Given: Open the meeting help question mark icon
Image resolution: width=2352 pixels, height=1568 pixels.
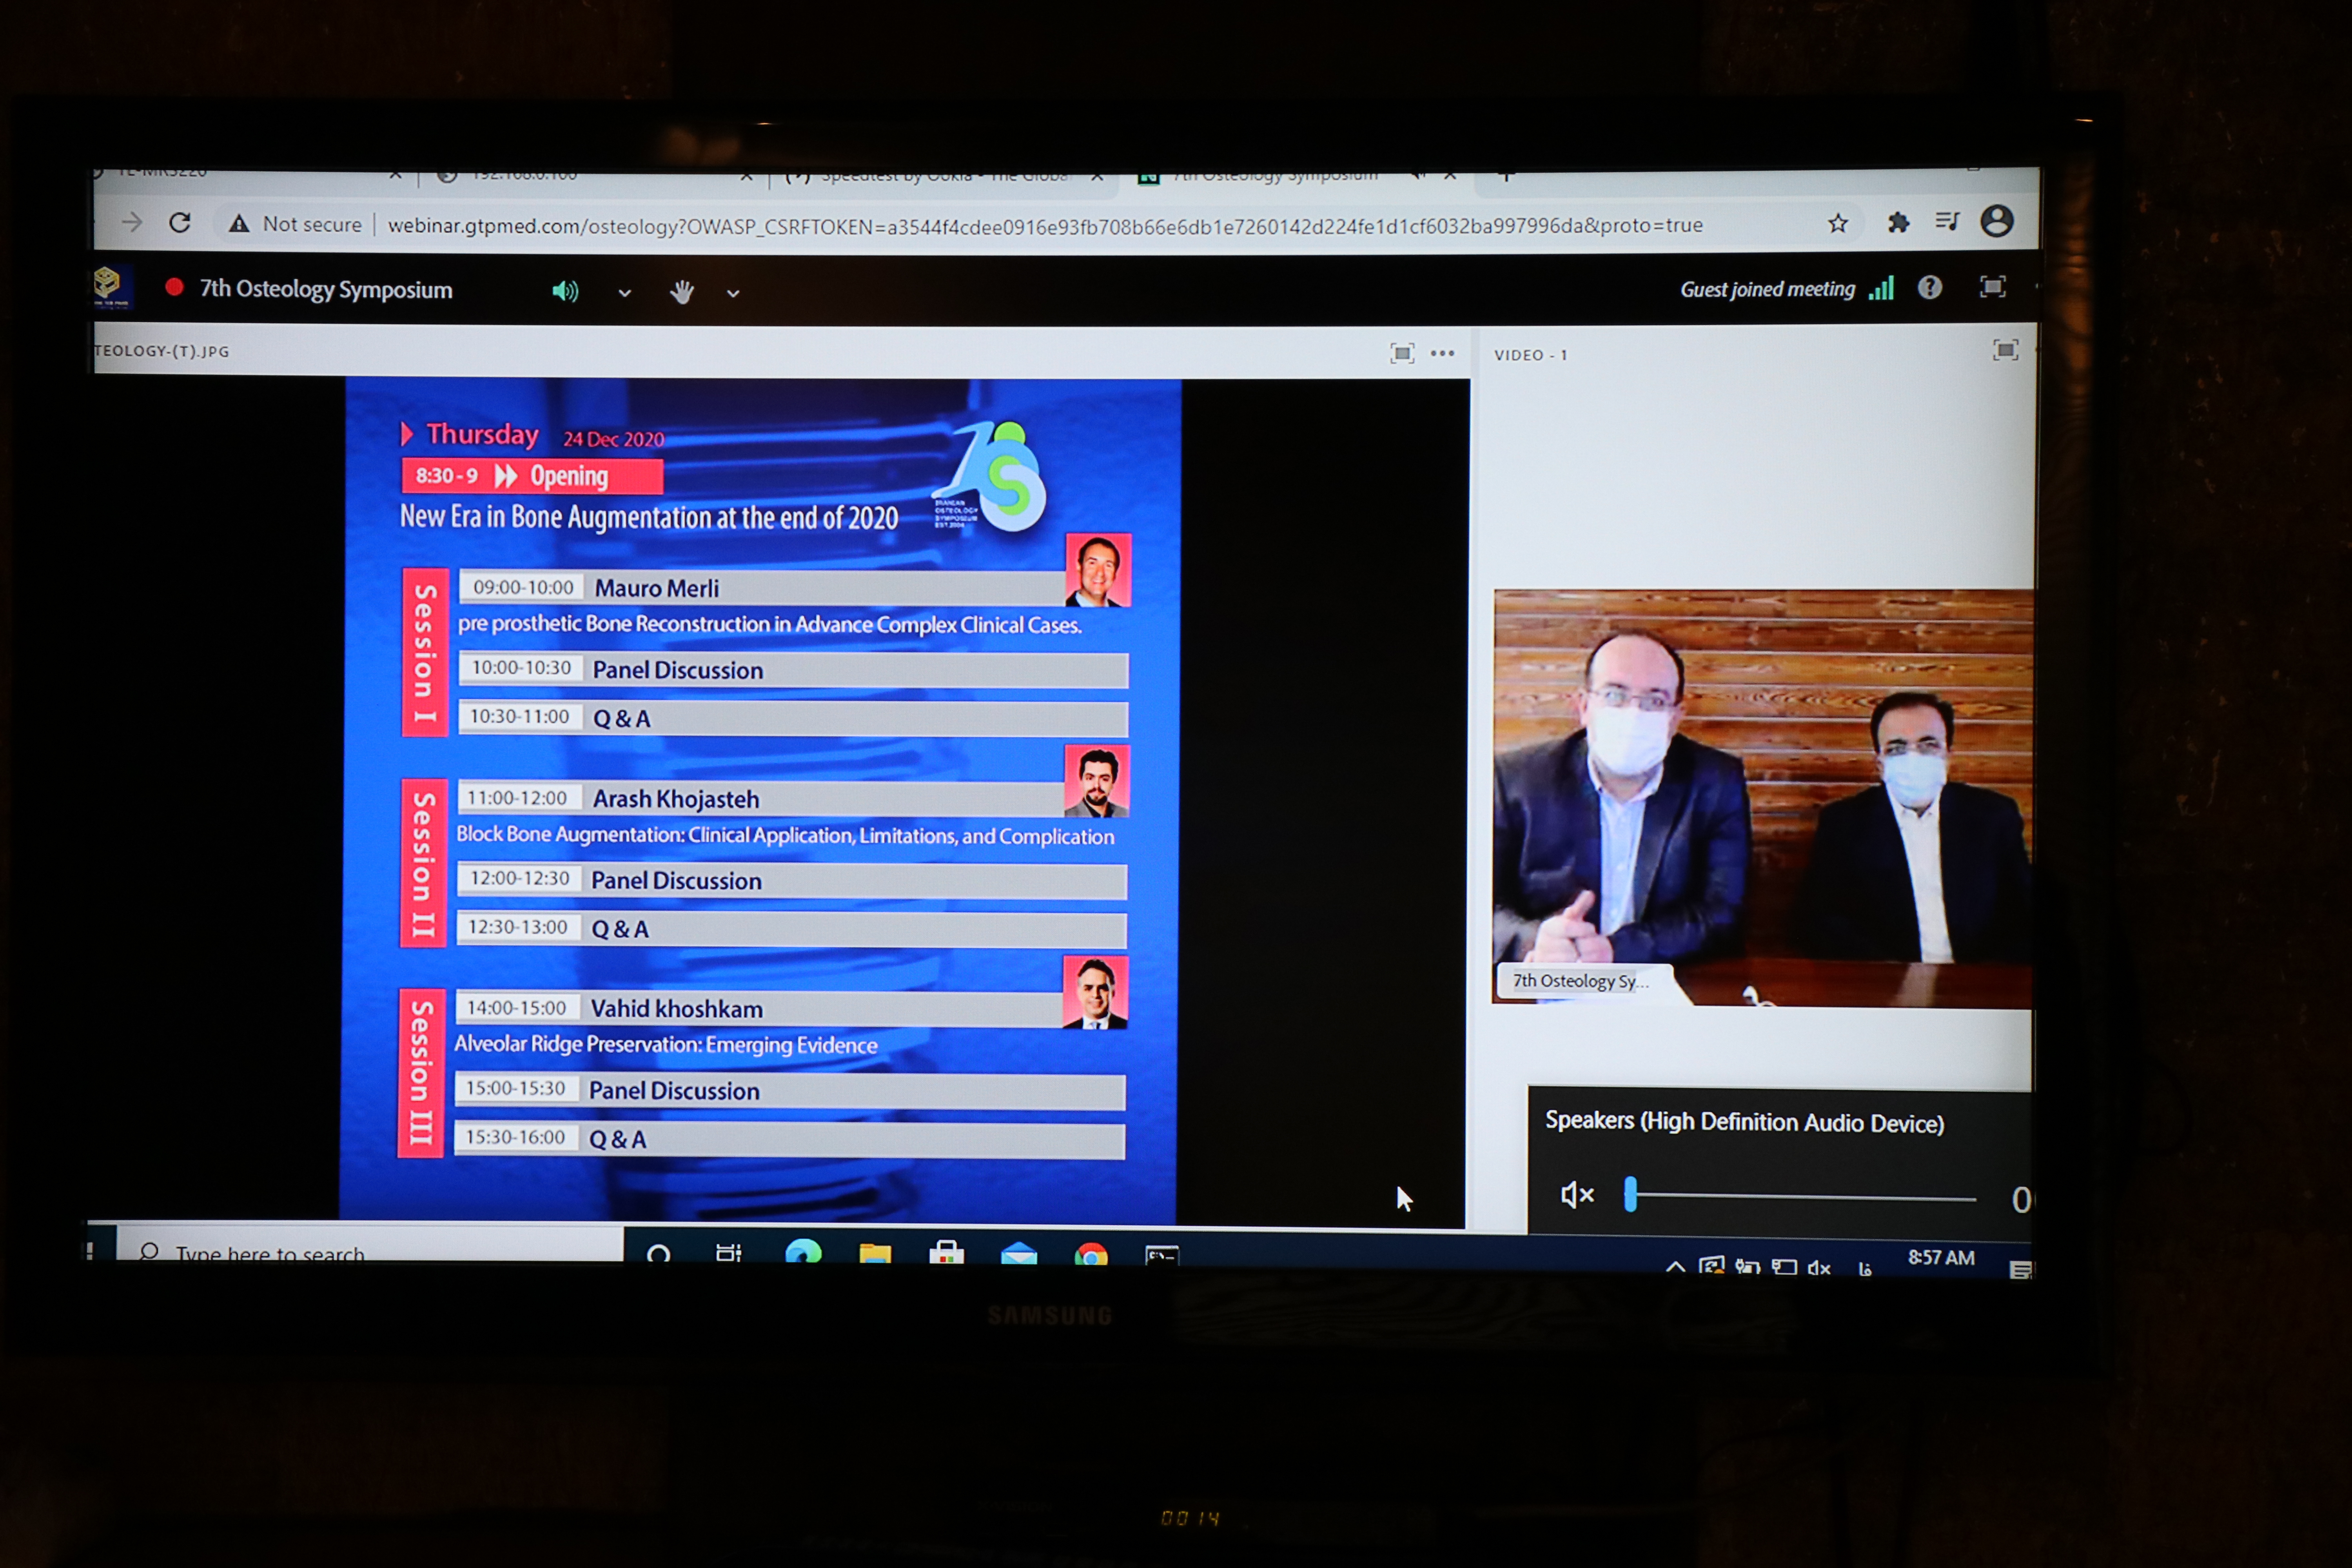Looking at the screenshot, I should 1929,288.
